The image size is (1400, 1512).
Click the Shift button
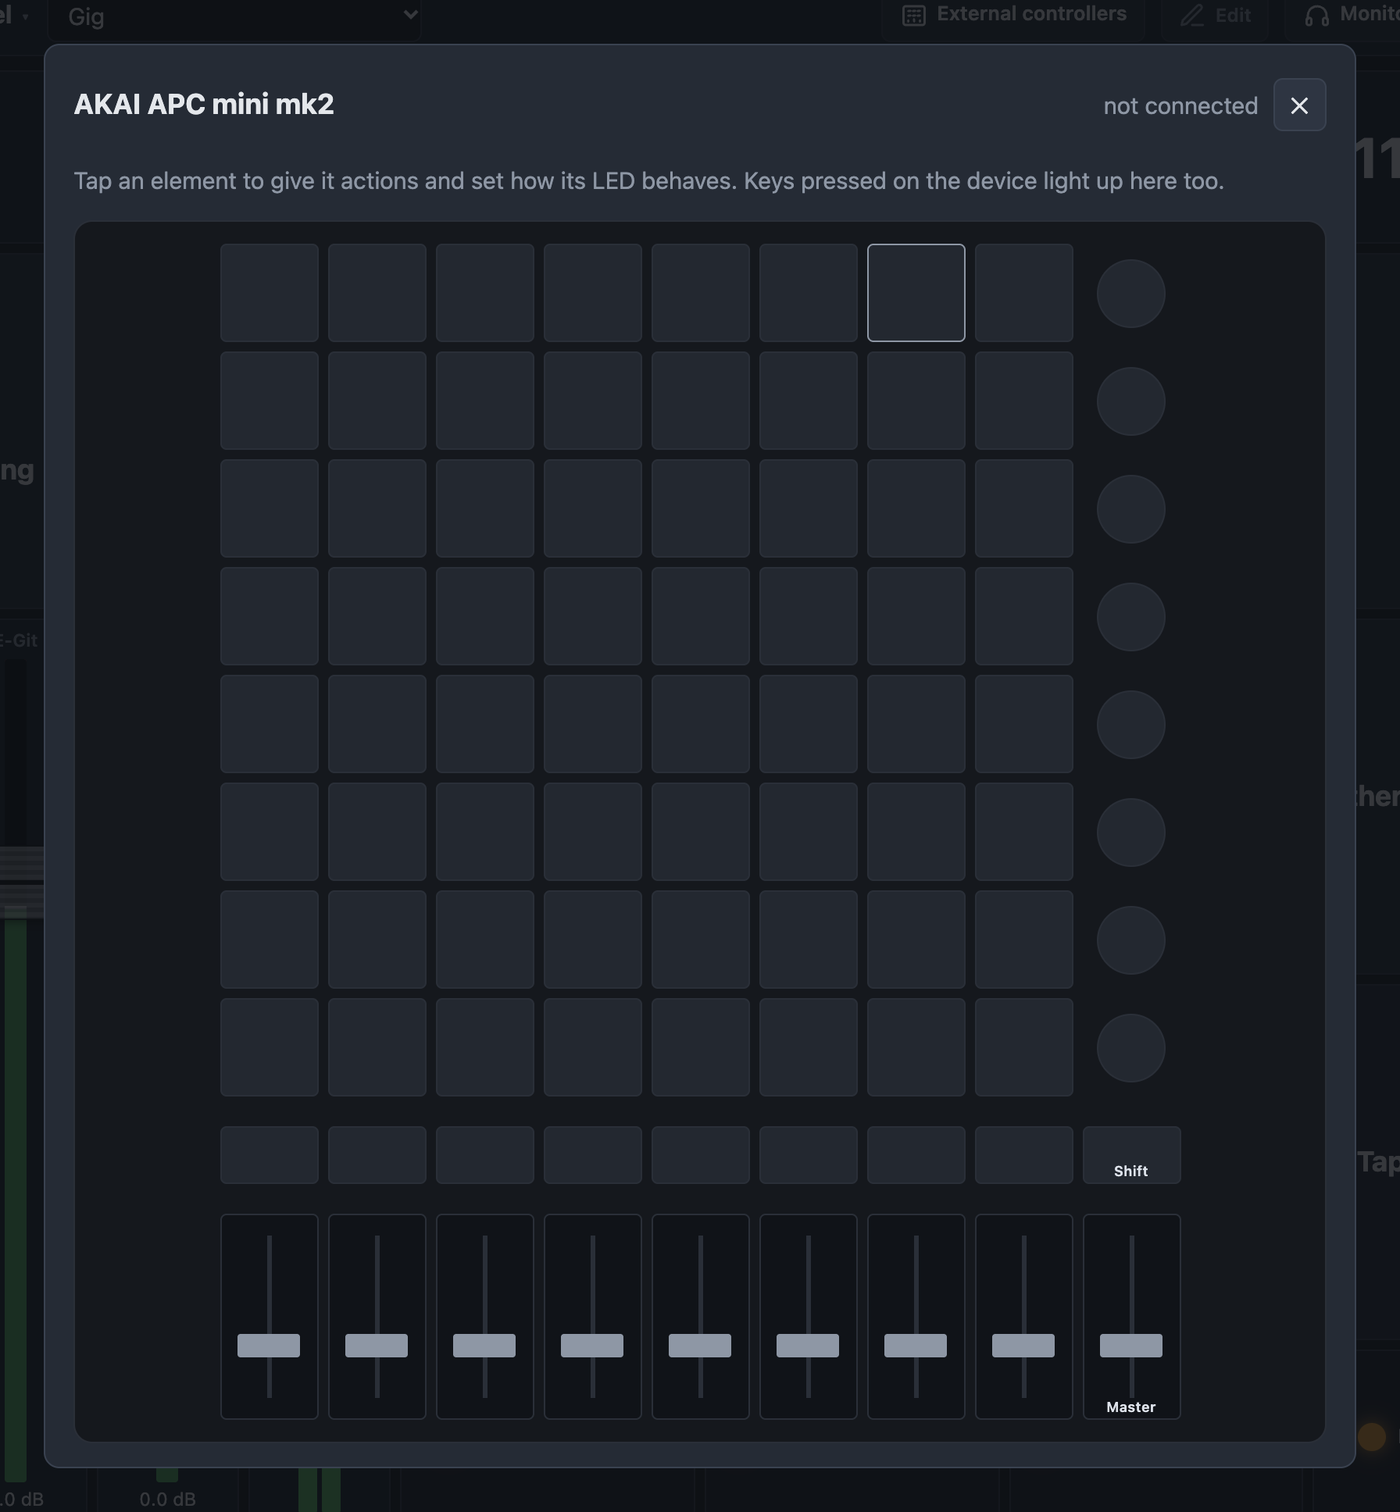point(1131,1155)
